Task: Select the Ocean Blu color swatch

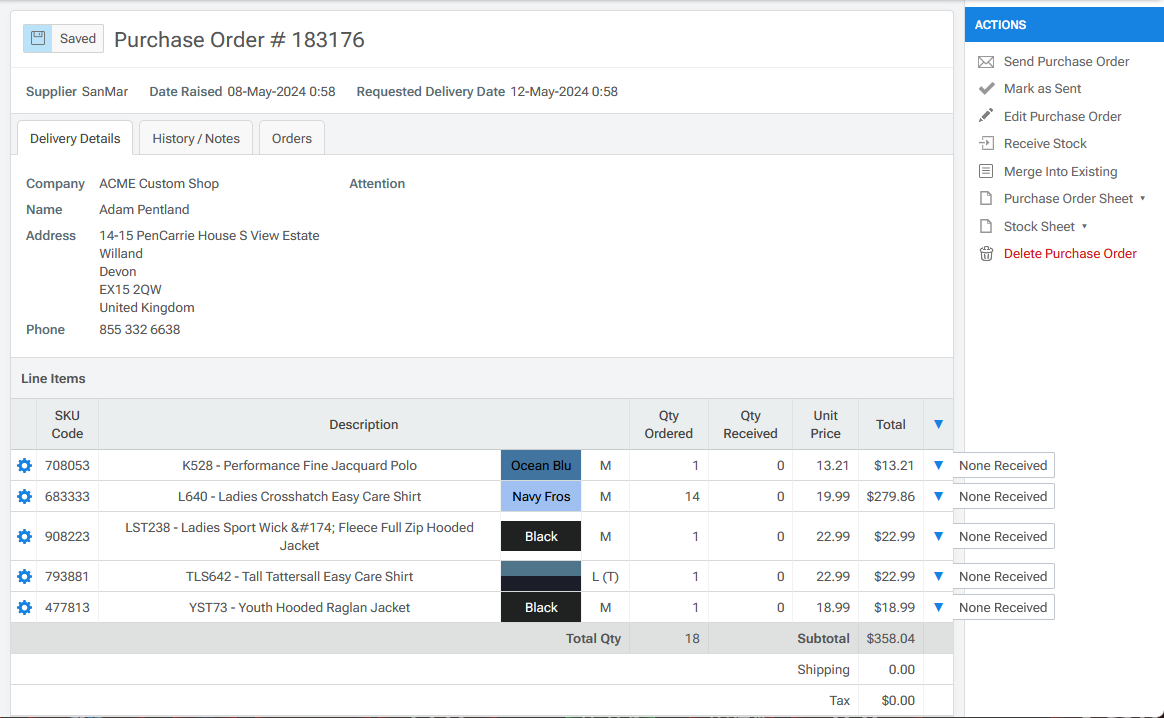Action: pos(540,465)
